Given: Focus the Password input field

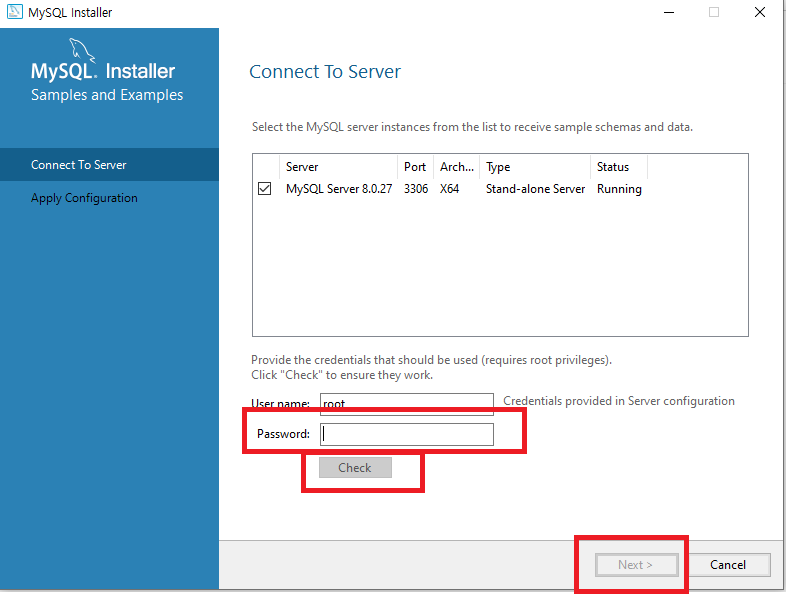Looking at the screenshot, I should (x=407, y=434).
